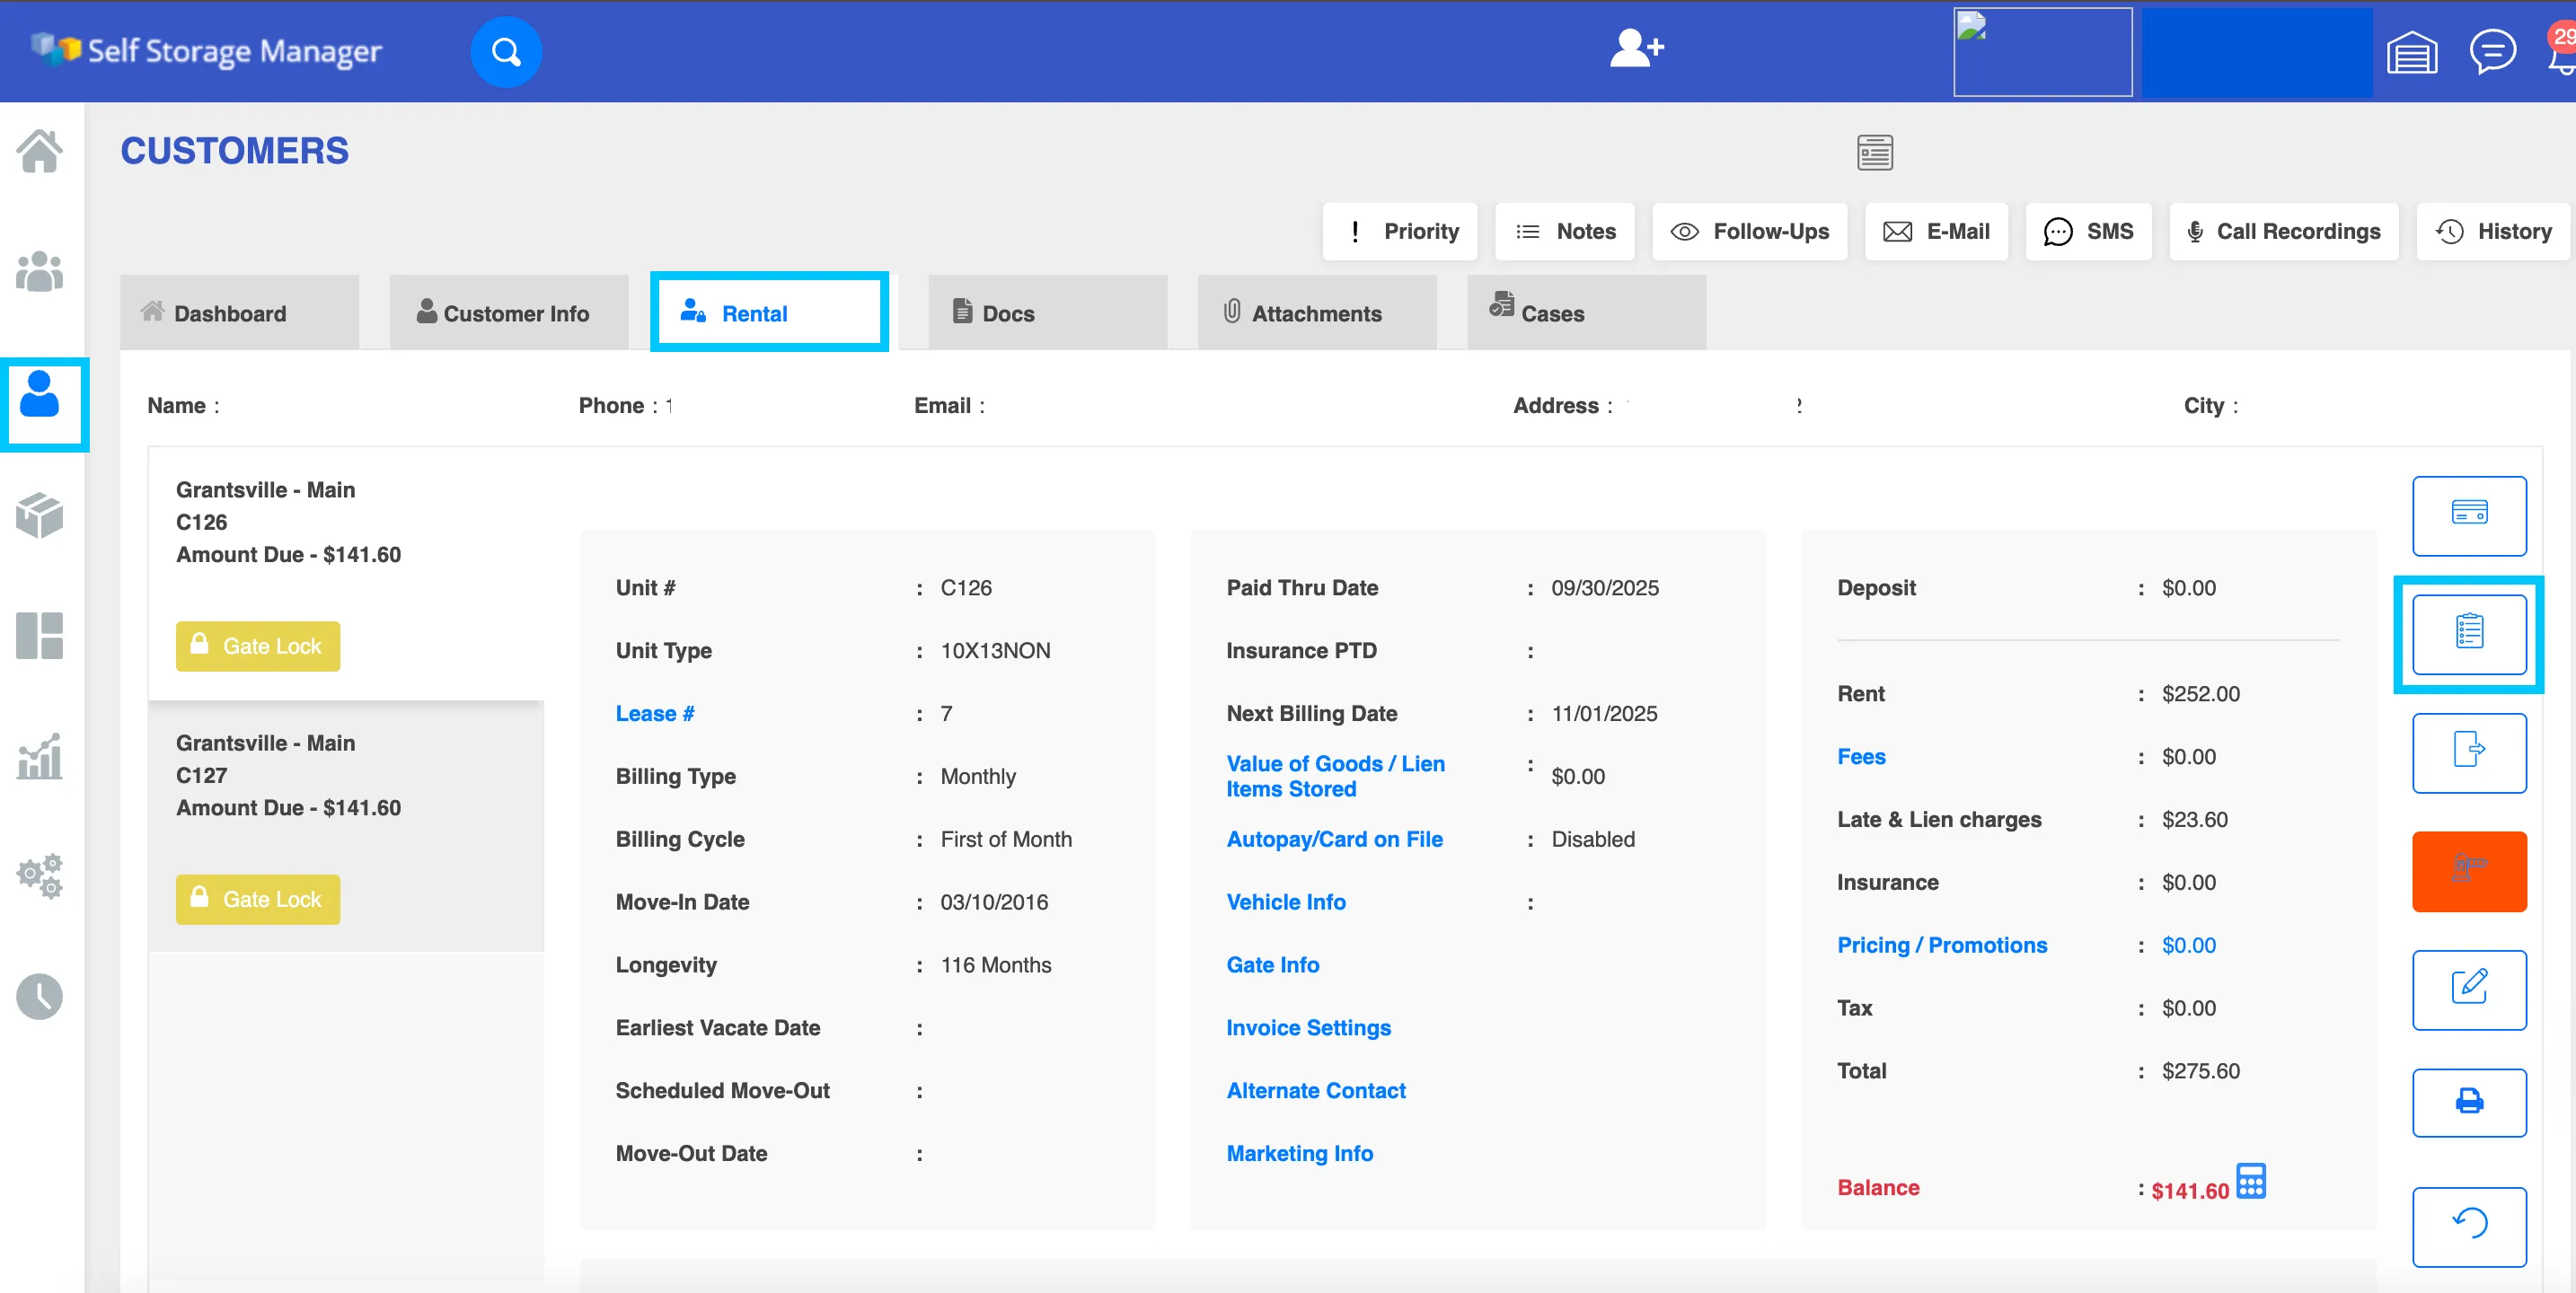This screenshot has height=1293, width=2576.
Task: Open the Autopay/Card on File link
Action: (x=1334, y=839)
